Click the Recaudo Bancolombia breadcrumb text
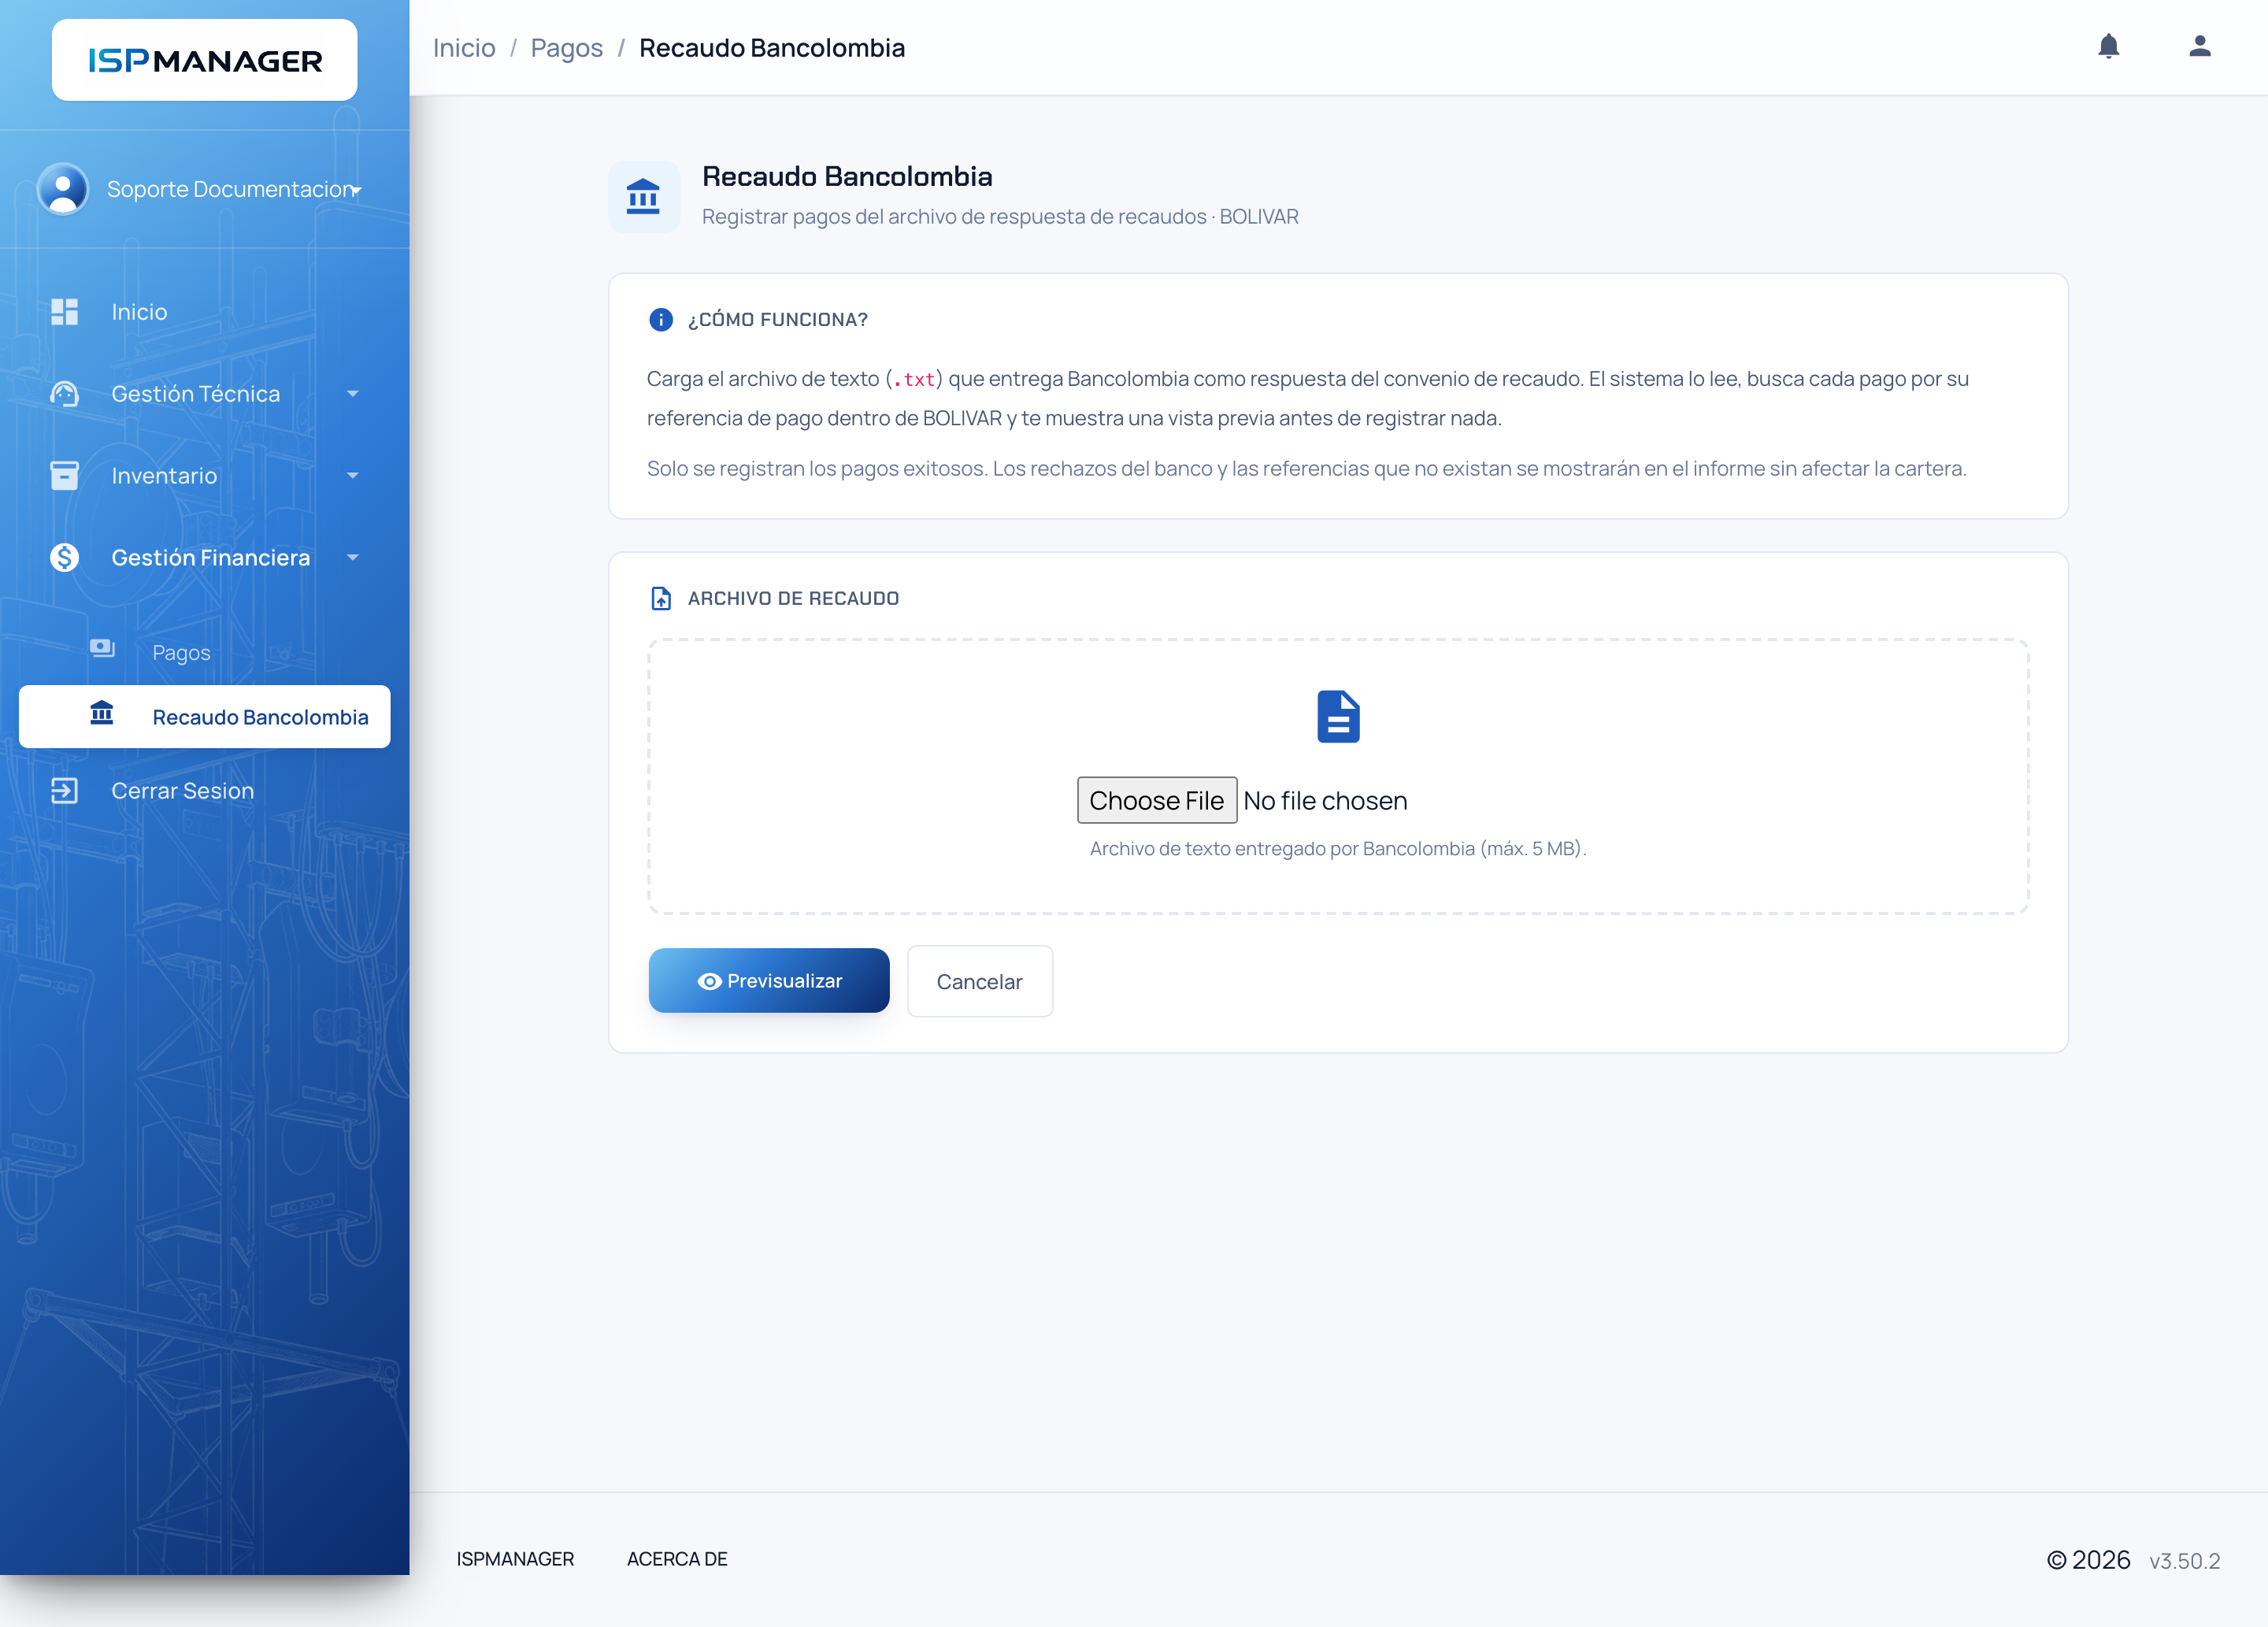 coord(772,48)
